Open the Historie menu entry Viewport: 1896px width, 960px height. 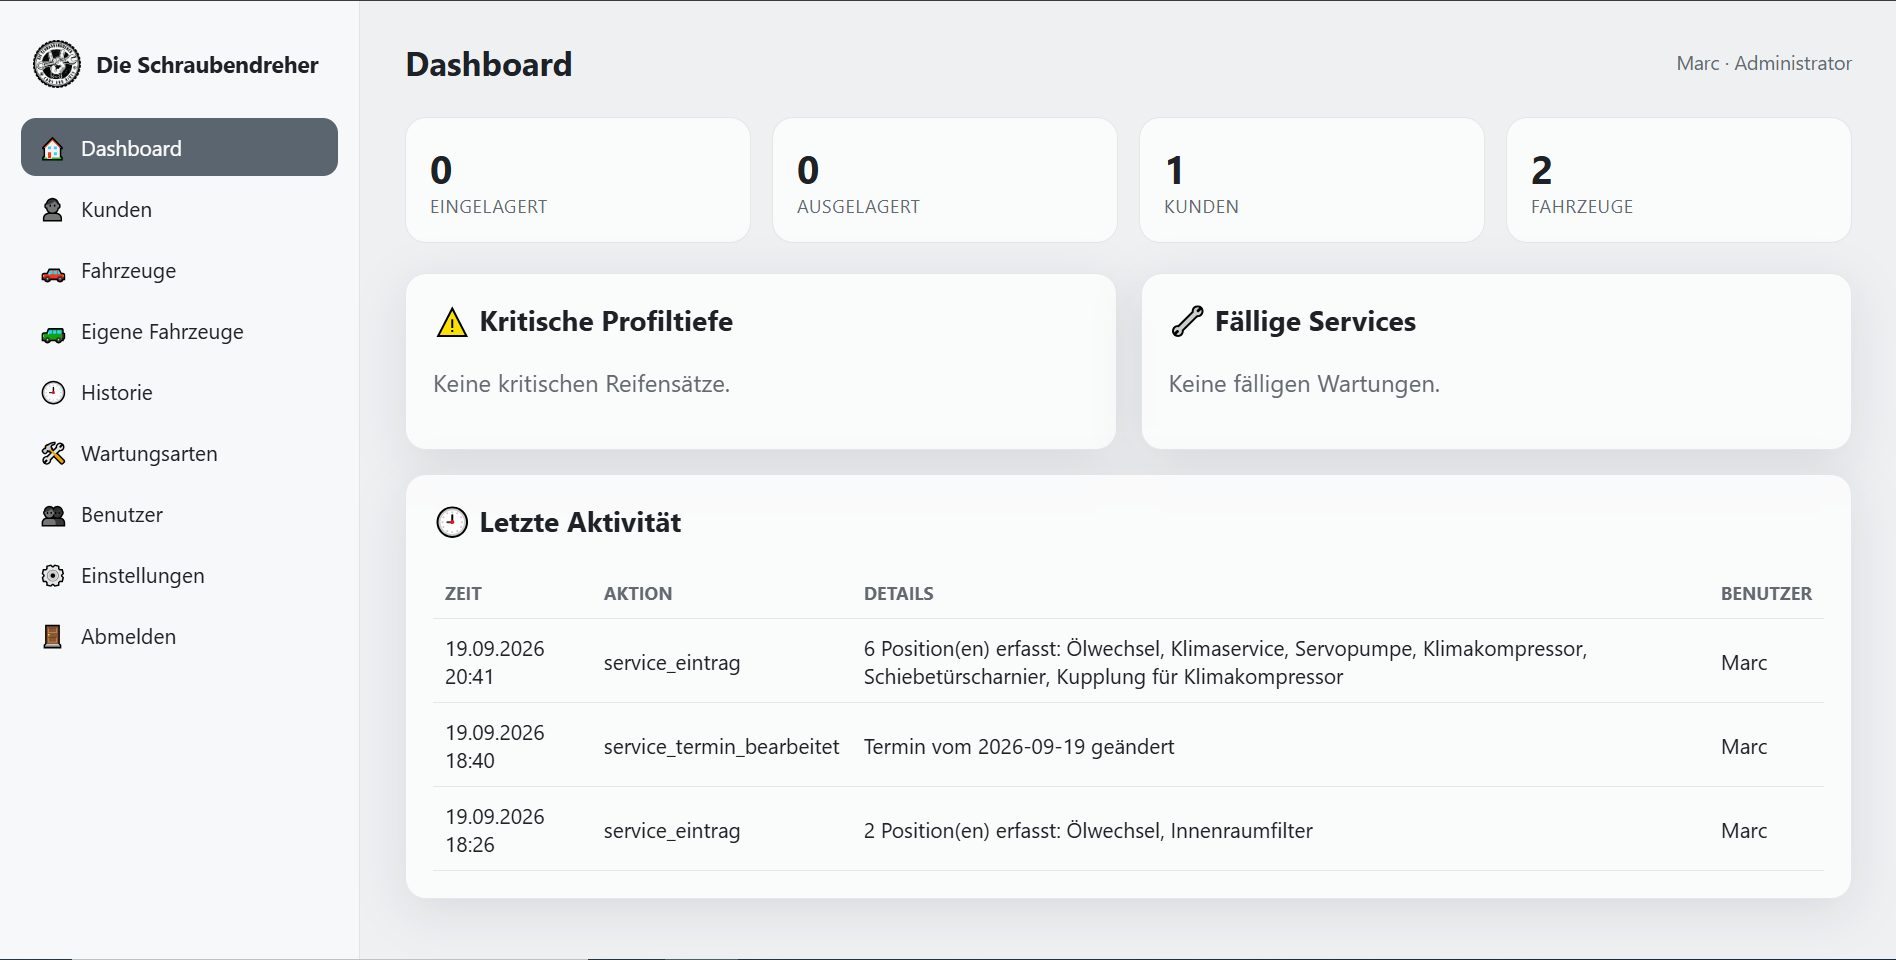click(x=179, y=393)
